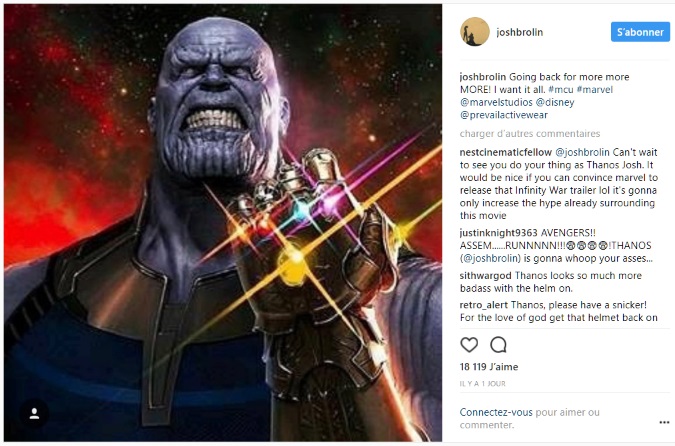Open comments via speech bubble icon
This screenshot has height=446, width=675.
498,345
